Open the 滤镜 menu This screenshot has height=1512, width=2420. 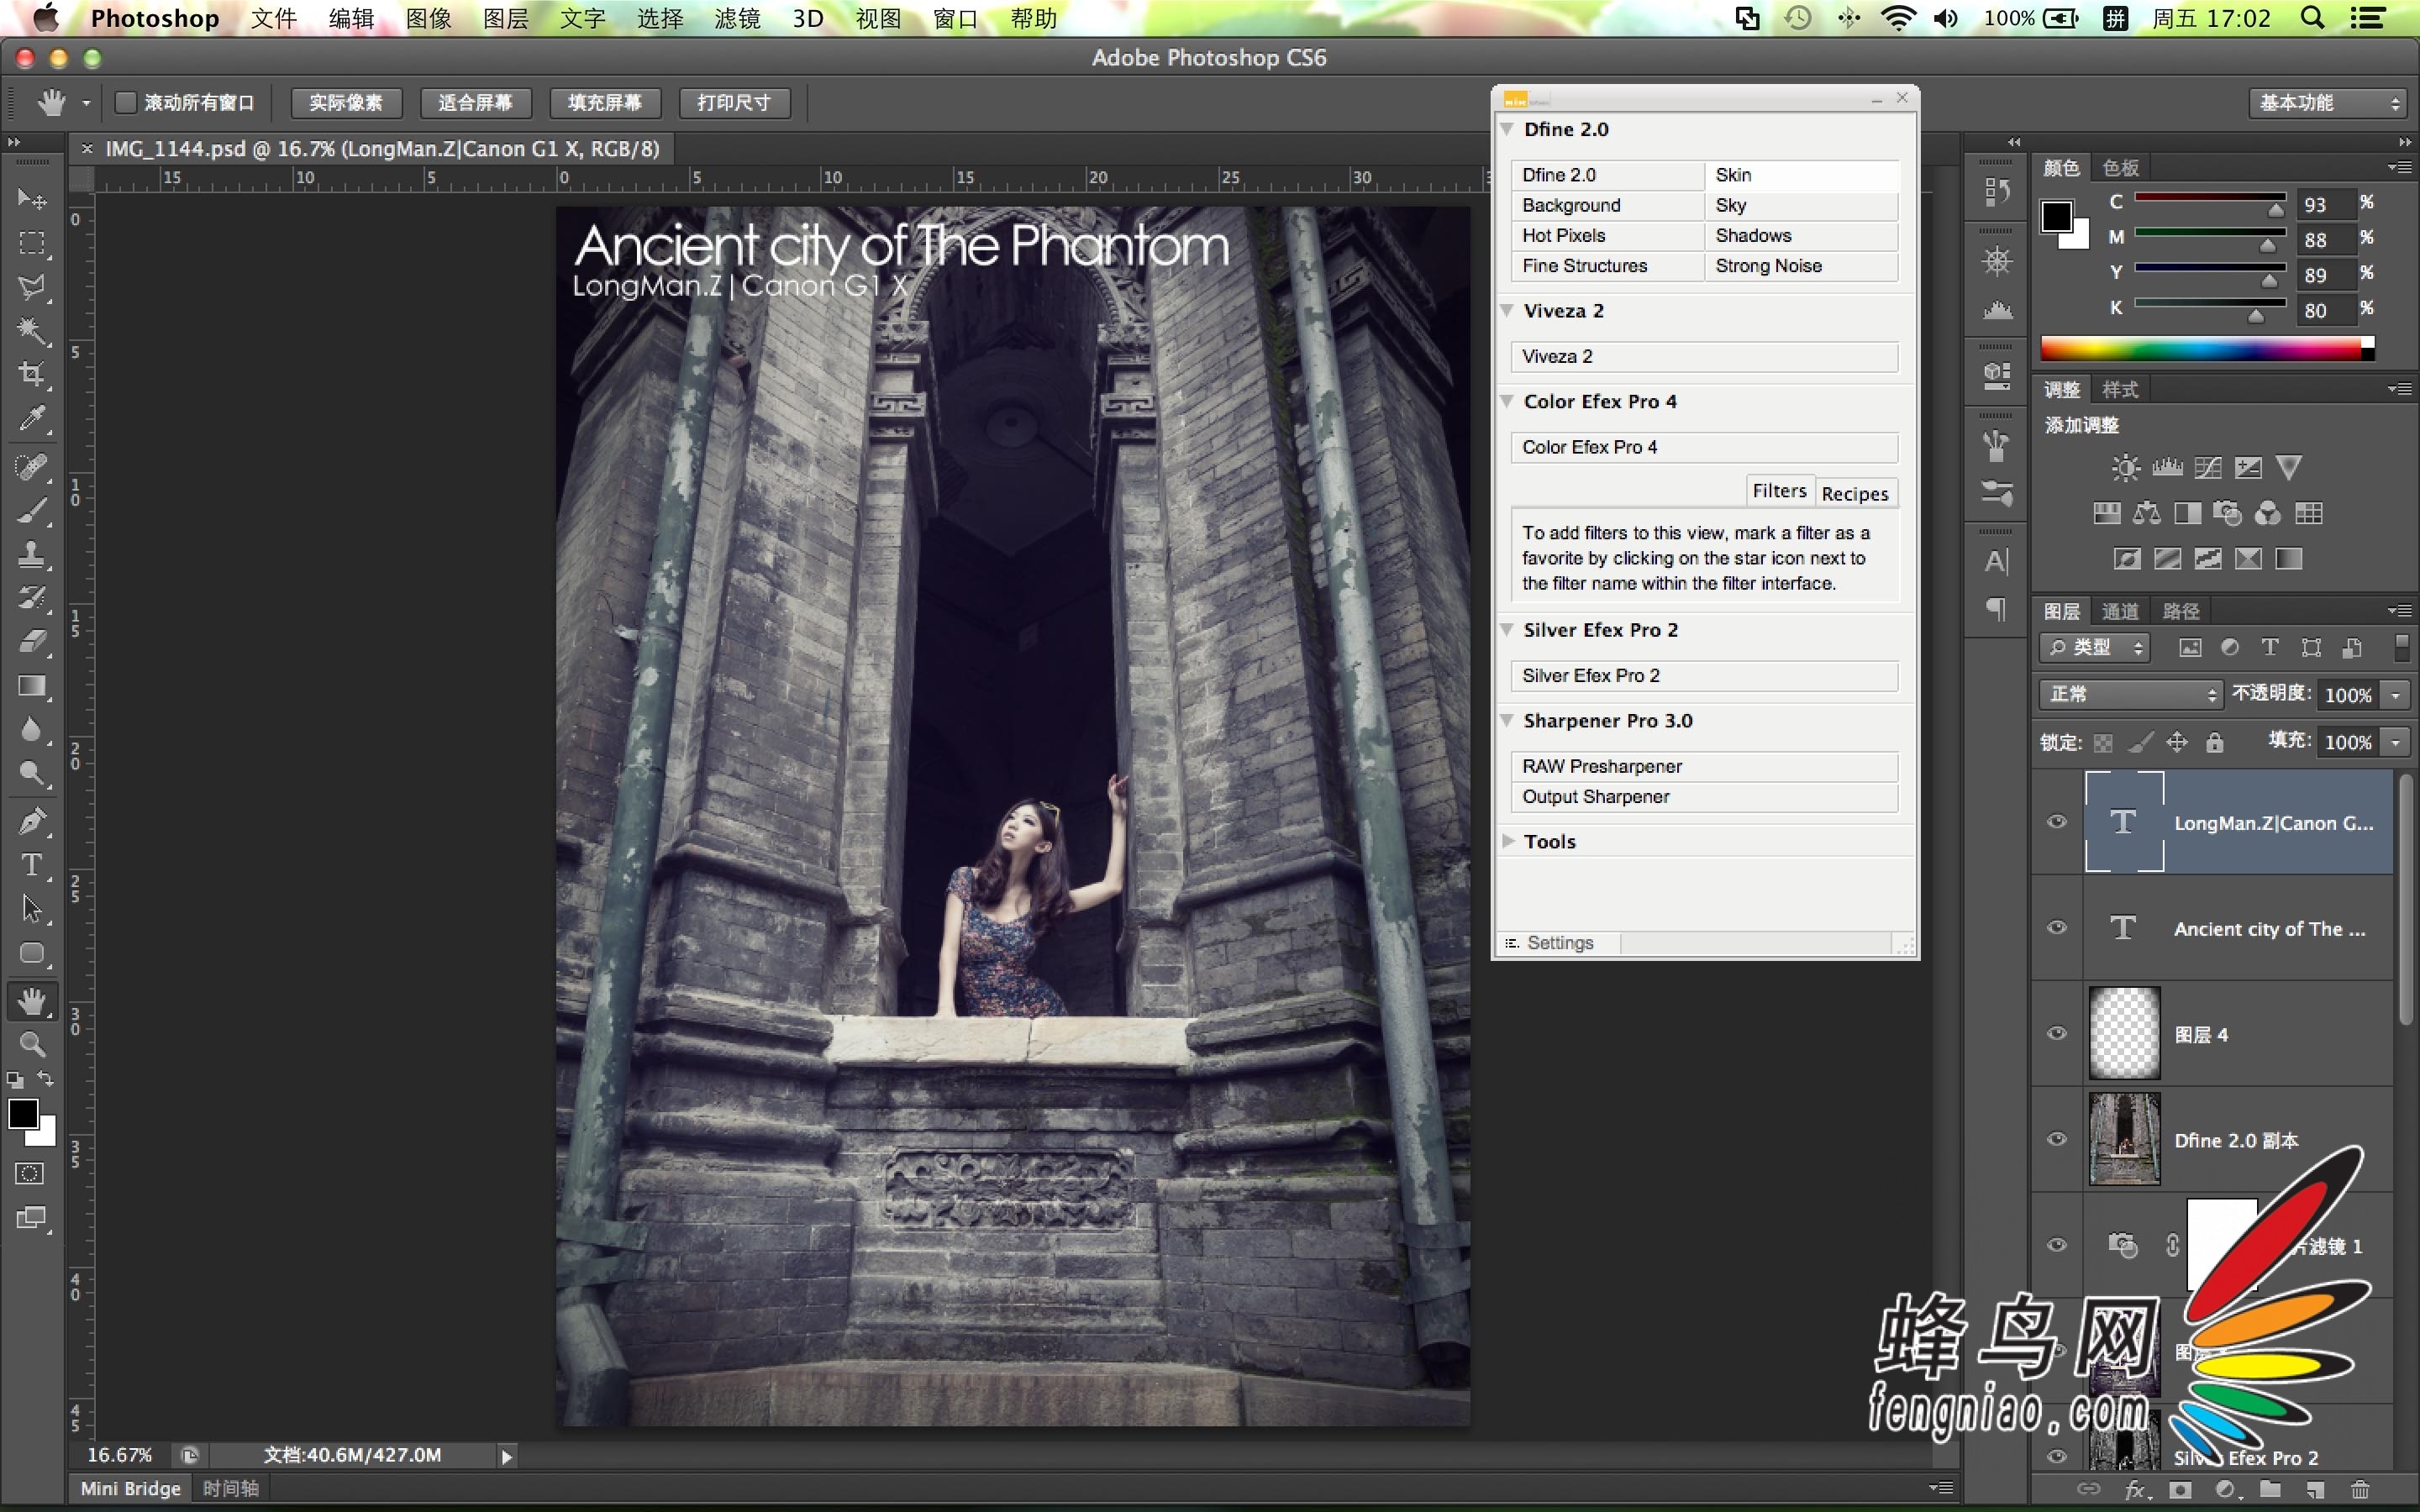(x=737, y=19)
